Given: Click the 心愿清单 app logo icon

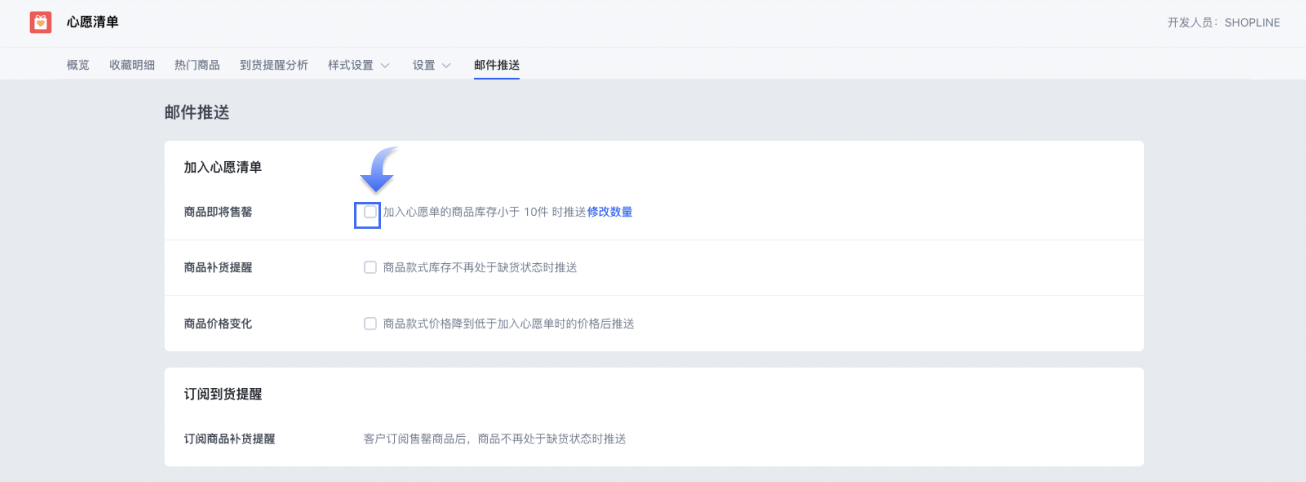Looking at the screenshot, I should [41, 22].
